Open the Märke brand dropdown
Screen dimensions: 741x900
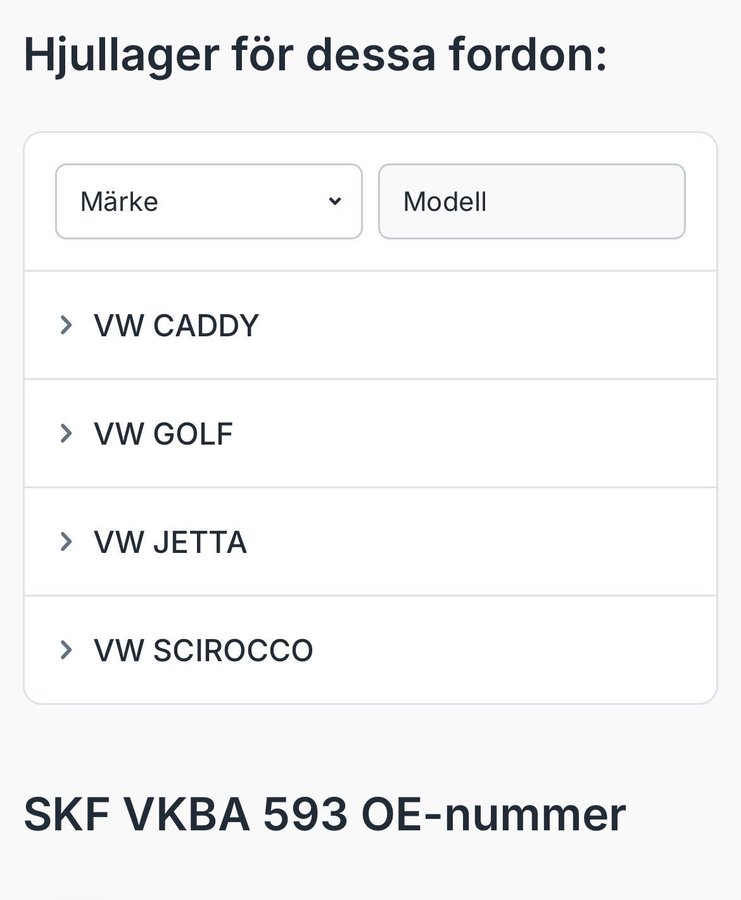(x=208, y=202)
